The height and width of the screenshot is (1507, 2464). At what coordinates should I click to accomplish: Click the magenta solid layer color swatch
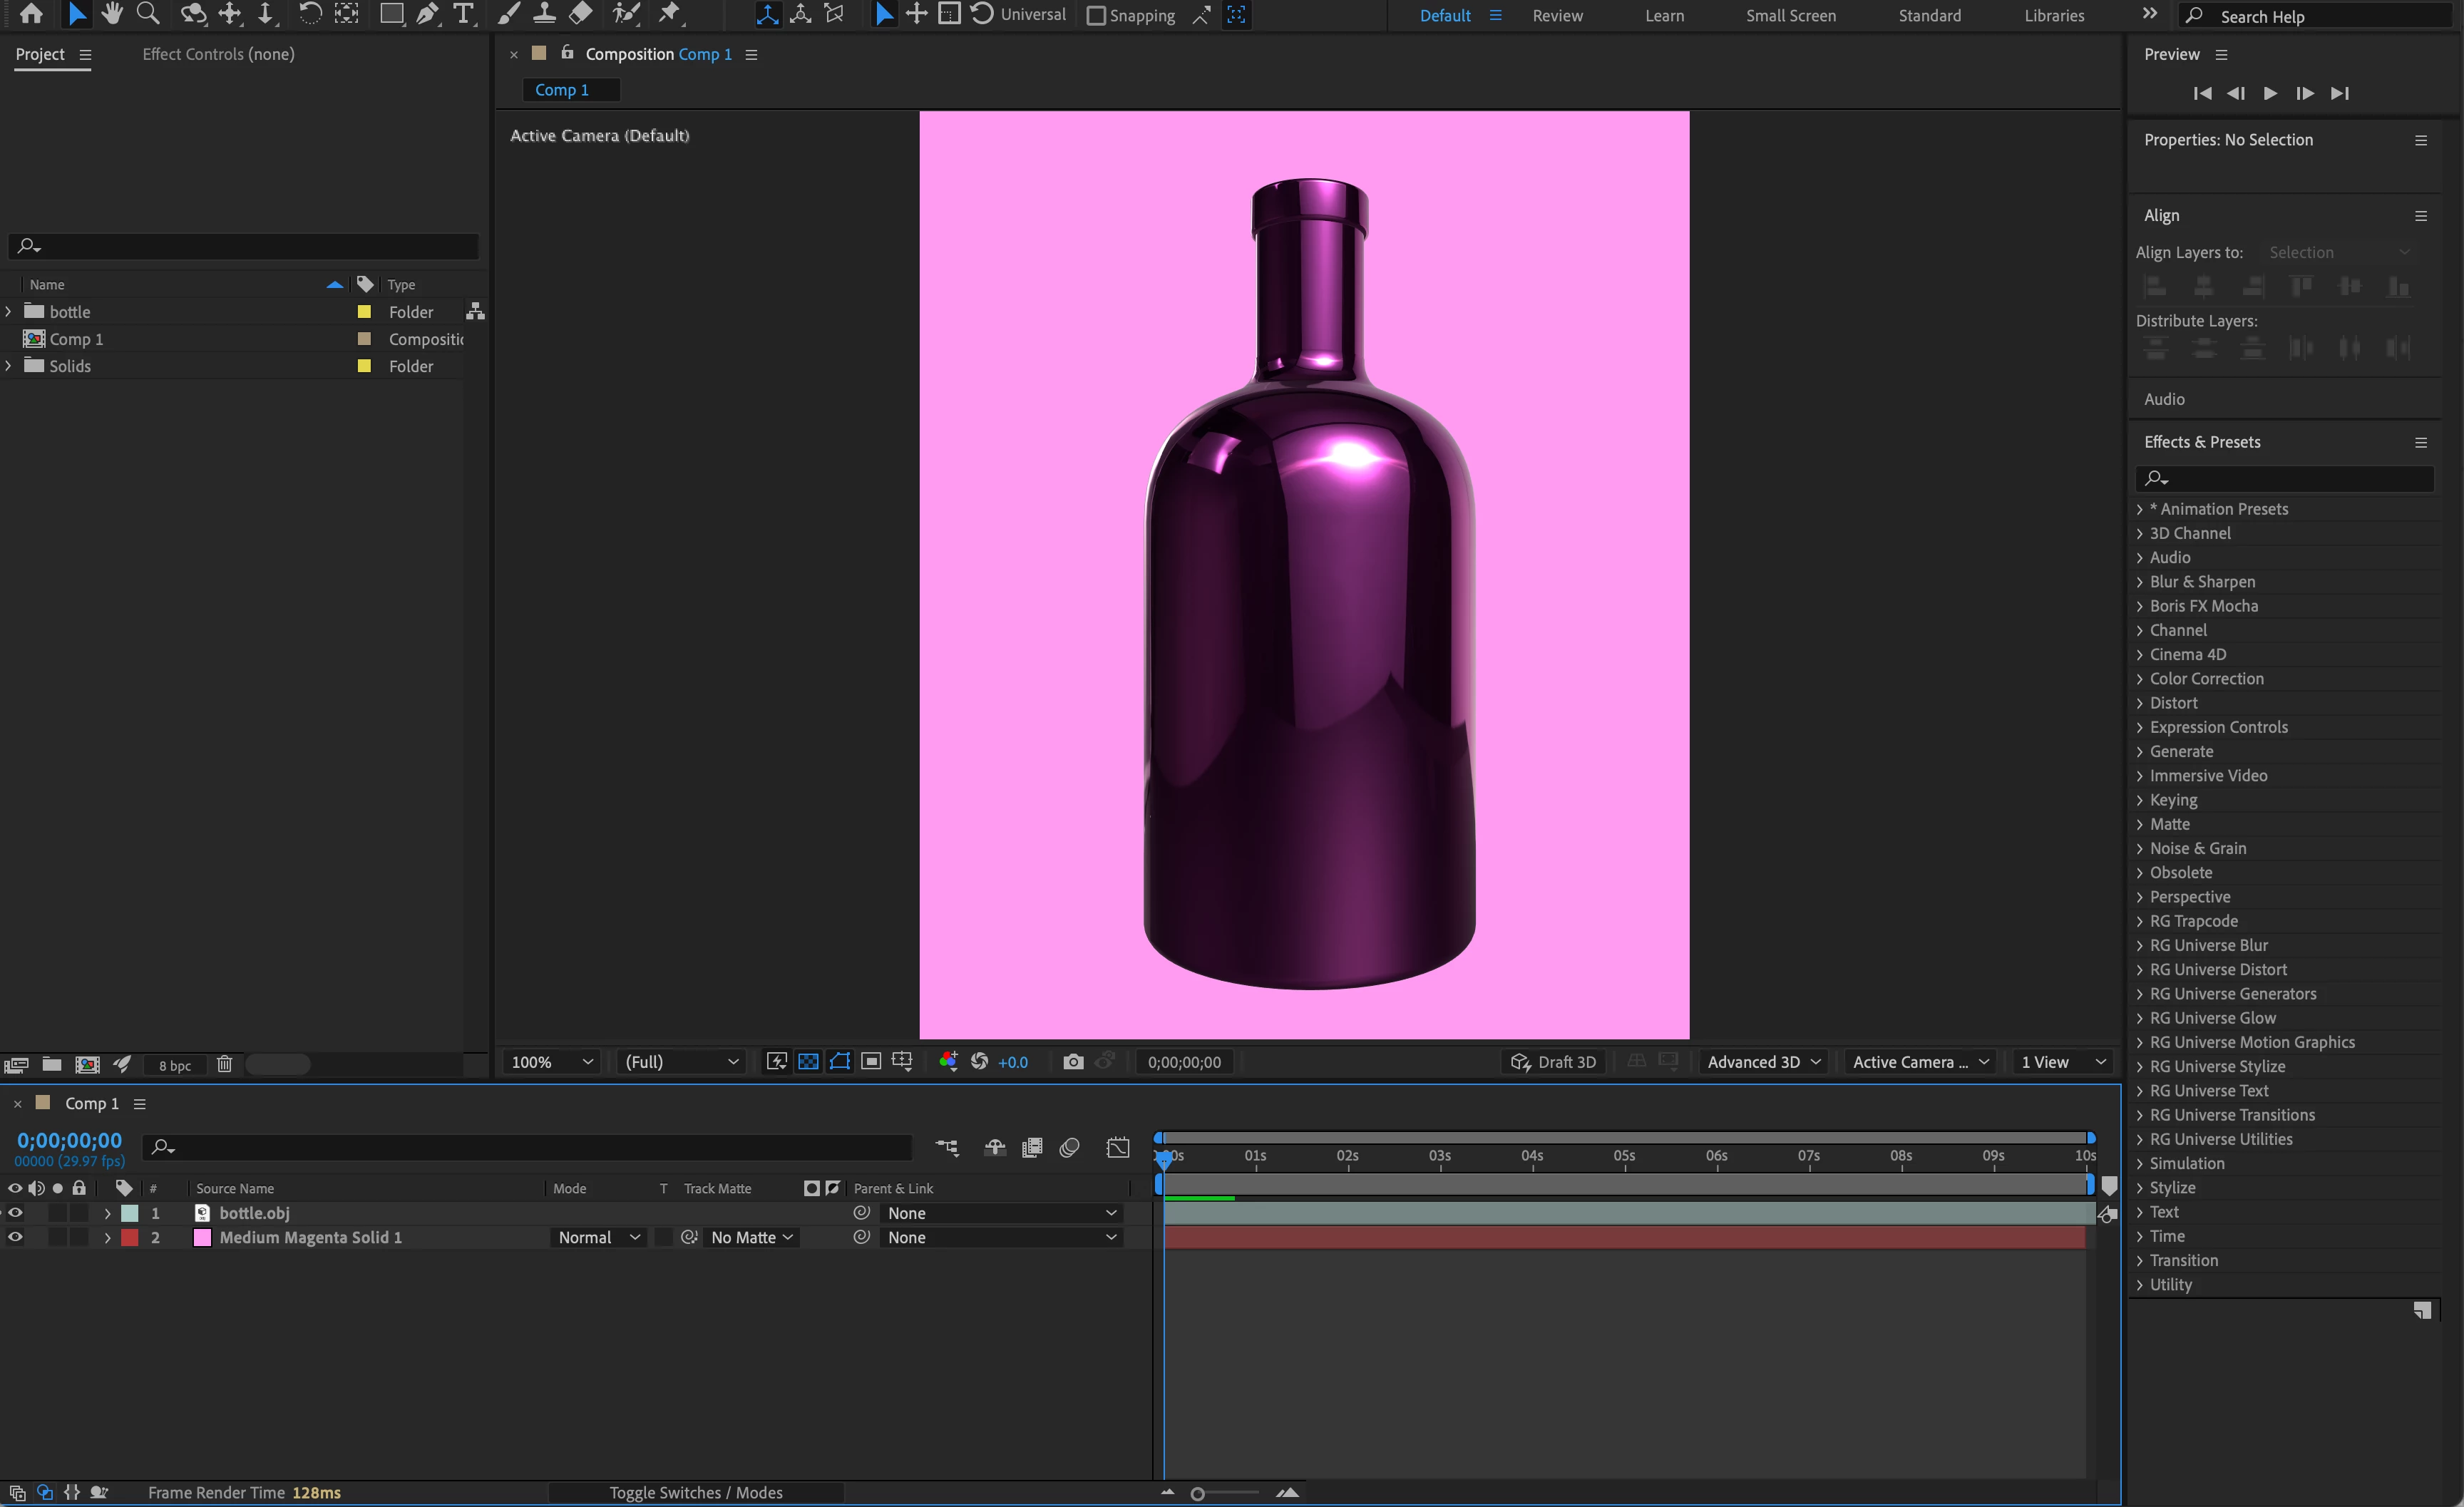[130, 1237]
